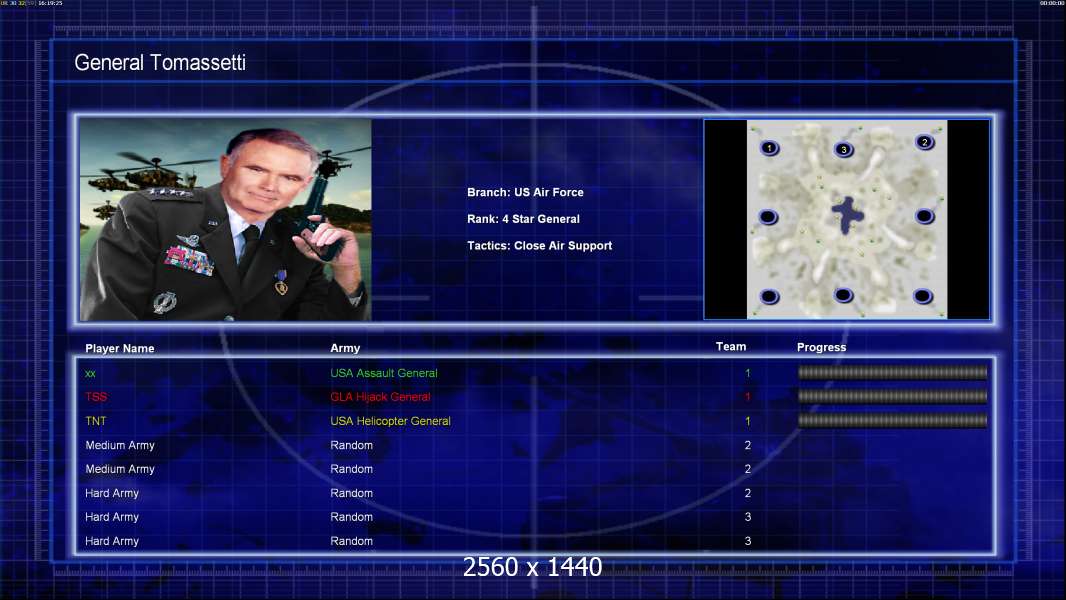The height and width of the screenshot is (600, 1066).
Task: Click the "General Tomassetti" title
Action: [160, 63]
